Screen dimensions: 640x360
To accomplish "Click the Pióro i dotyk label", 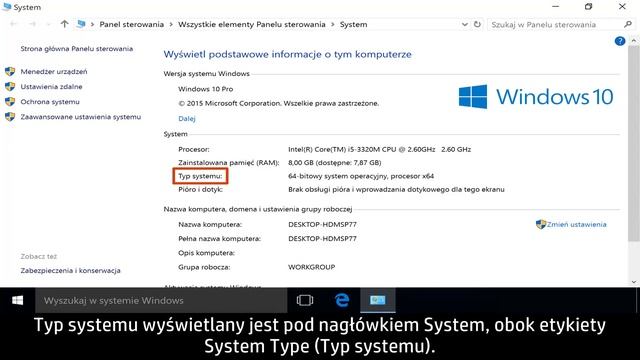I will click(x=200, y=189).
